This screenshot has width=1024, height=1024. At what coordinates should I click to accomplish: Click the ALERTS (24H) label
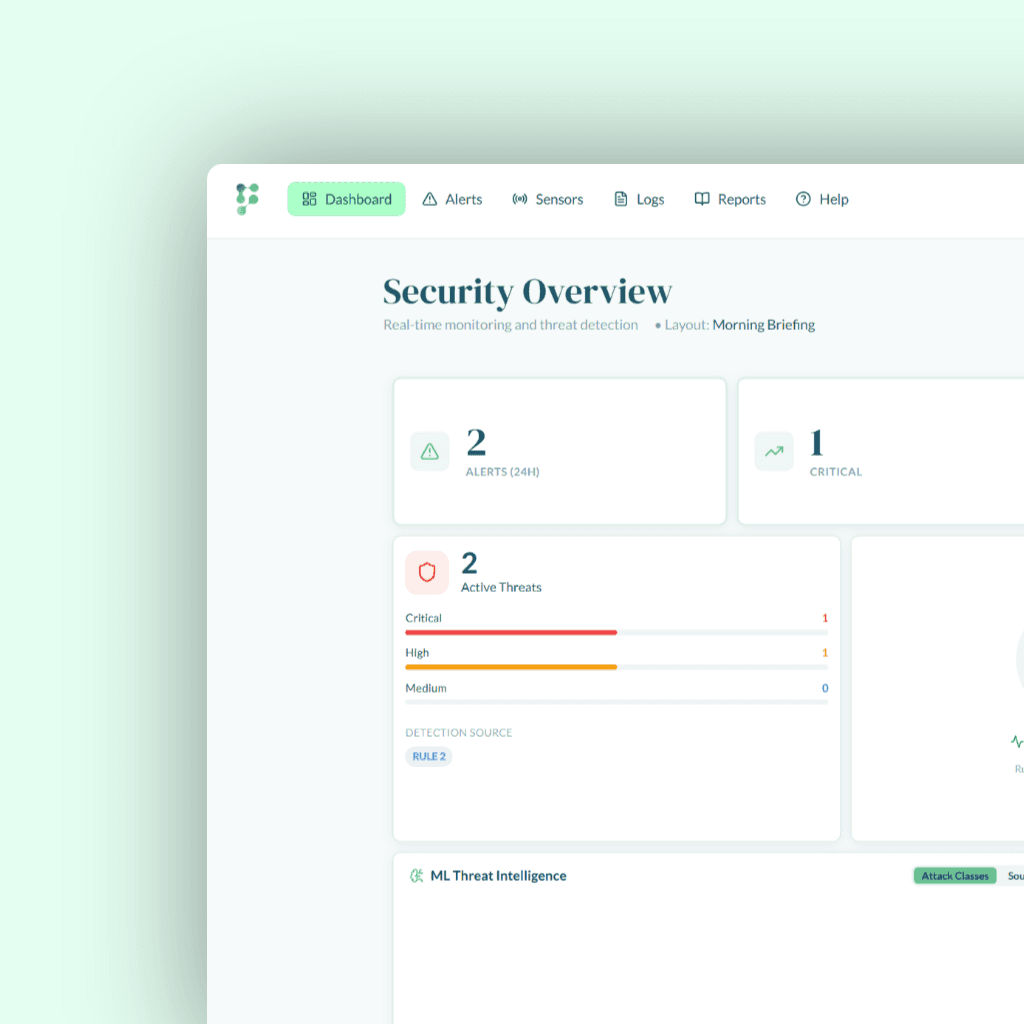point(502,472)
